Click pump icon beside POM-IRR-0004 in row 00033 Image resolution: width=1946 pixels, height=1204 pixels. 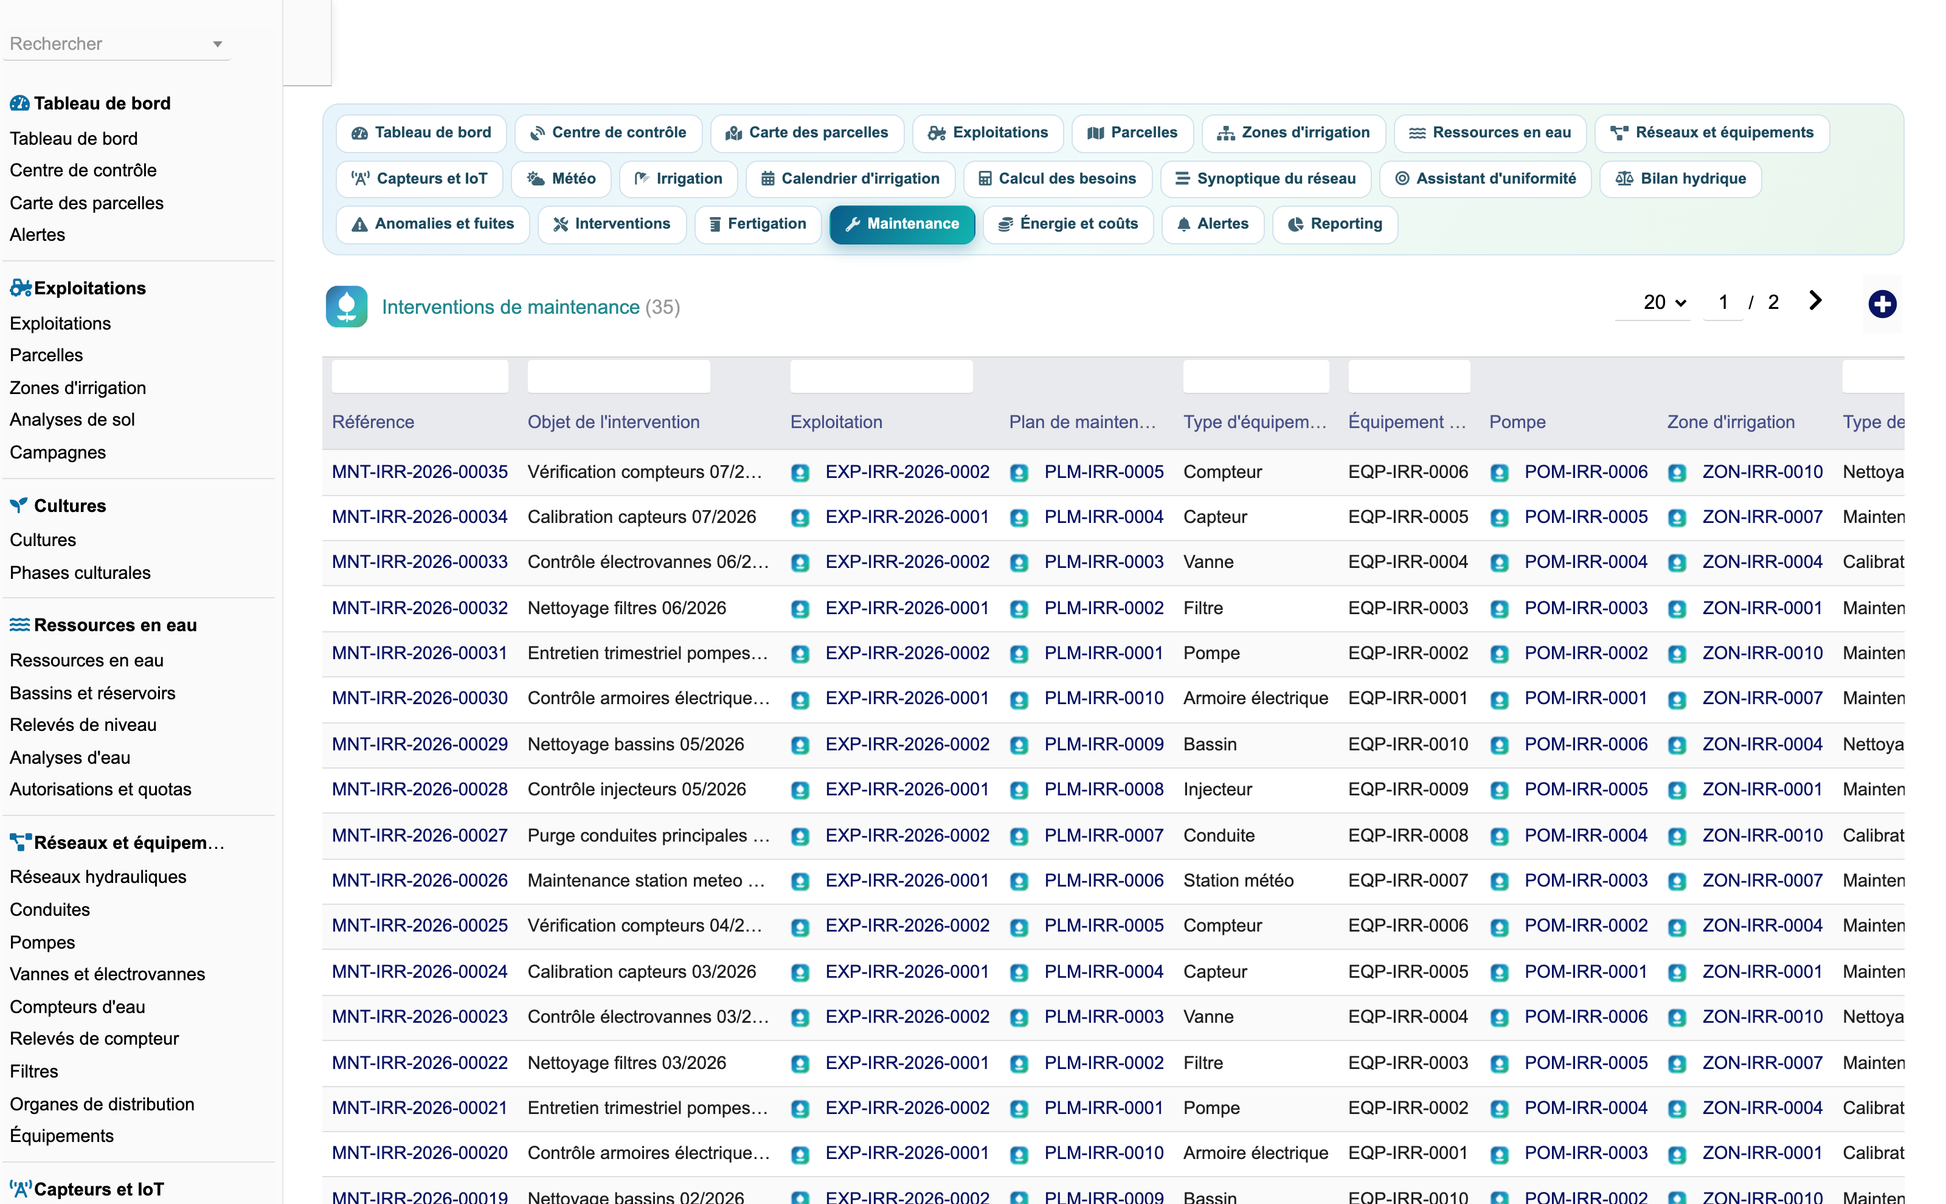[x=1499, y=563]
